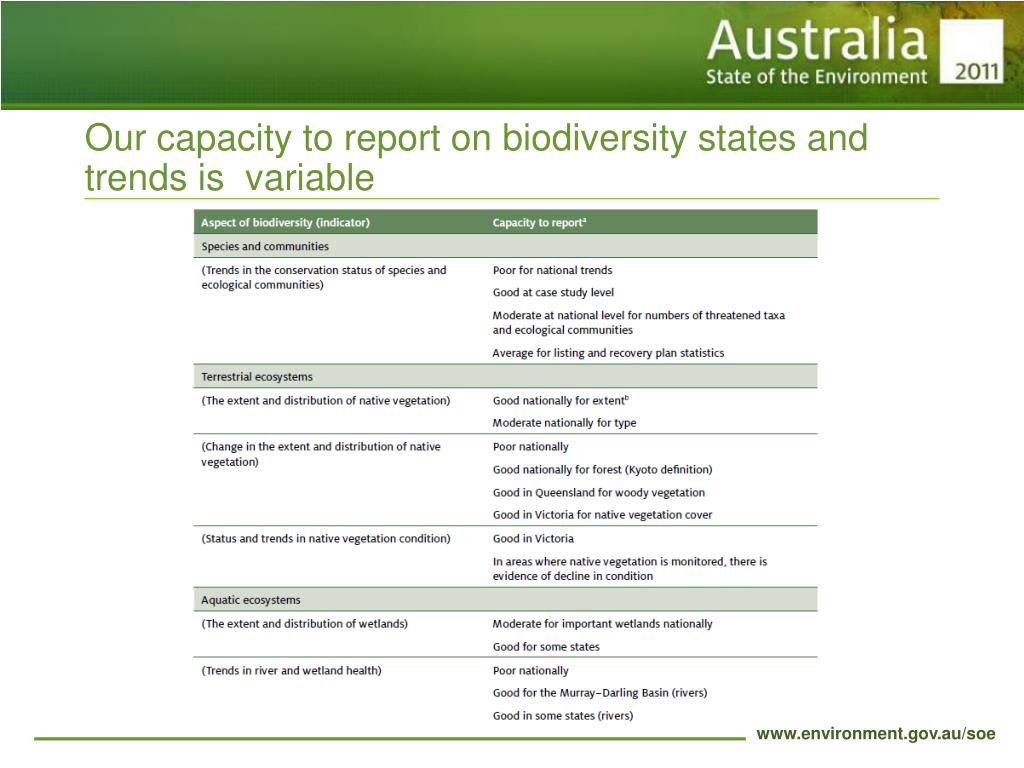Click '(The extent and distribution of wetlands)'

pyautogui.click(x=304, y=624)
